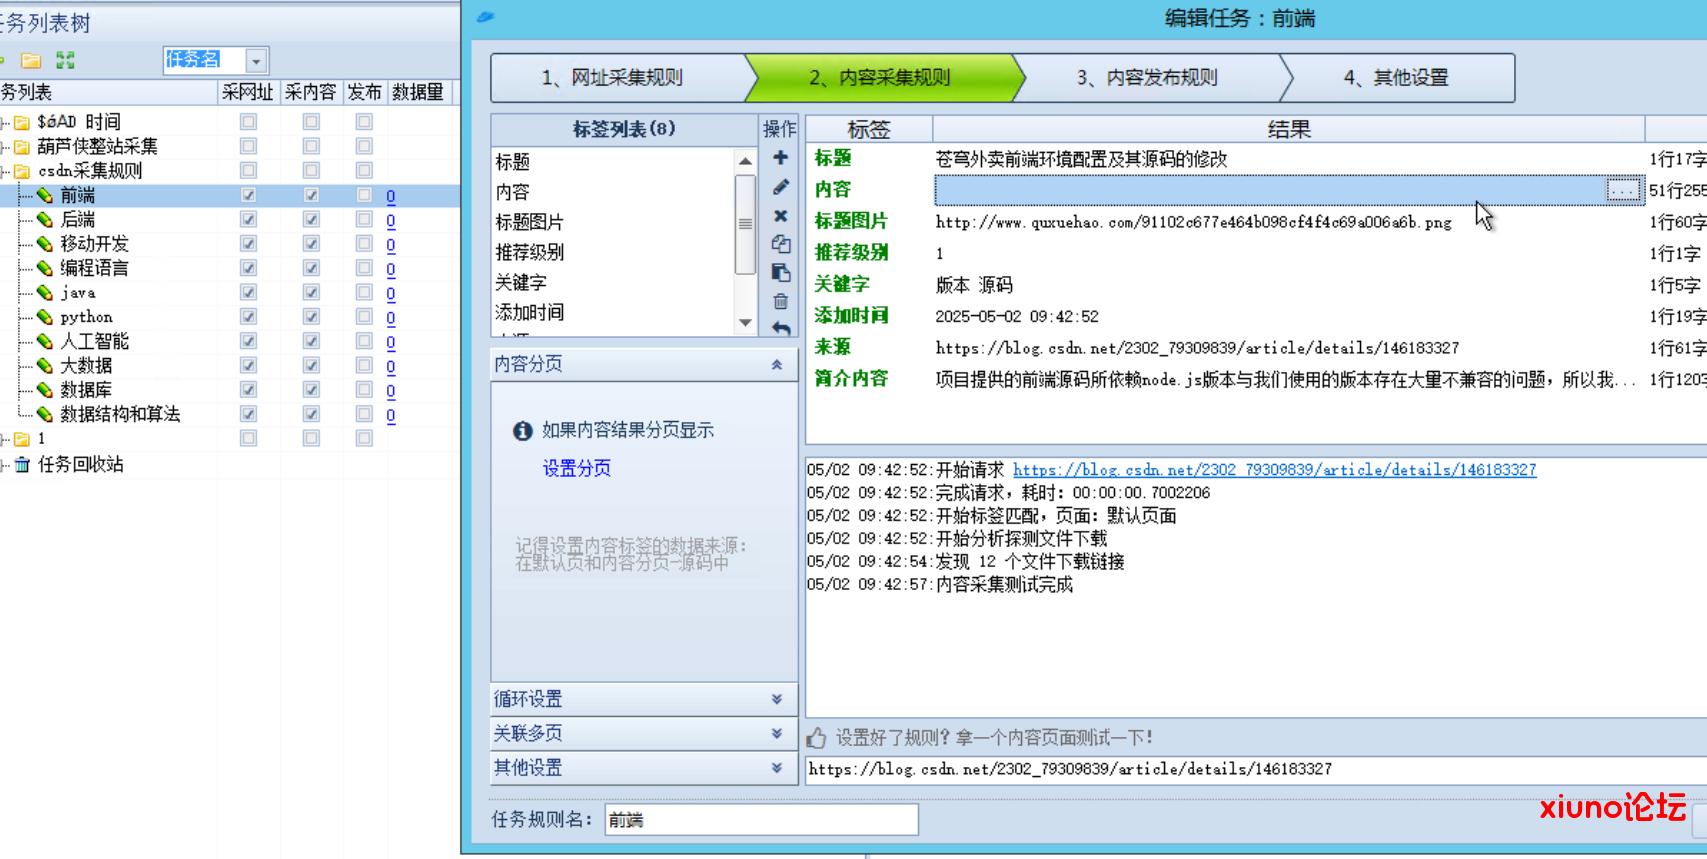Screen dimensions: 1707x859
Task: Expand tree node 1
Action: click(4, 439)
